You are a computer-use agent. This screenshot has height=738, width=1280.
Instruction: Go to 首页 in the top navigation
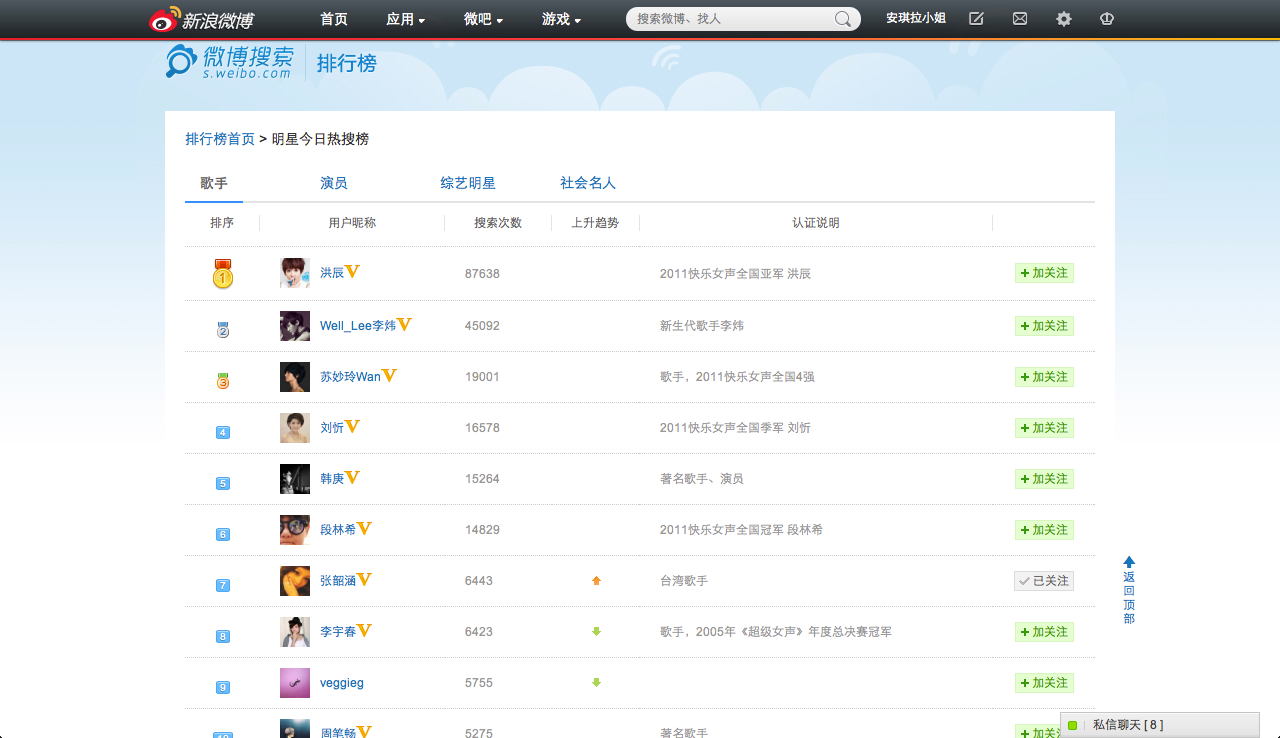pyautogui.click(x=334, y=19)
